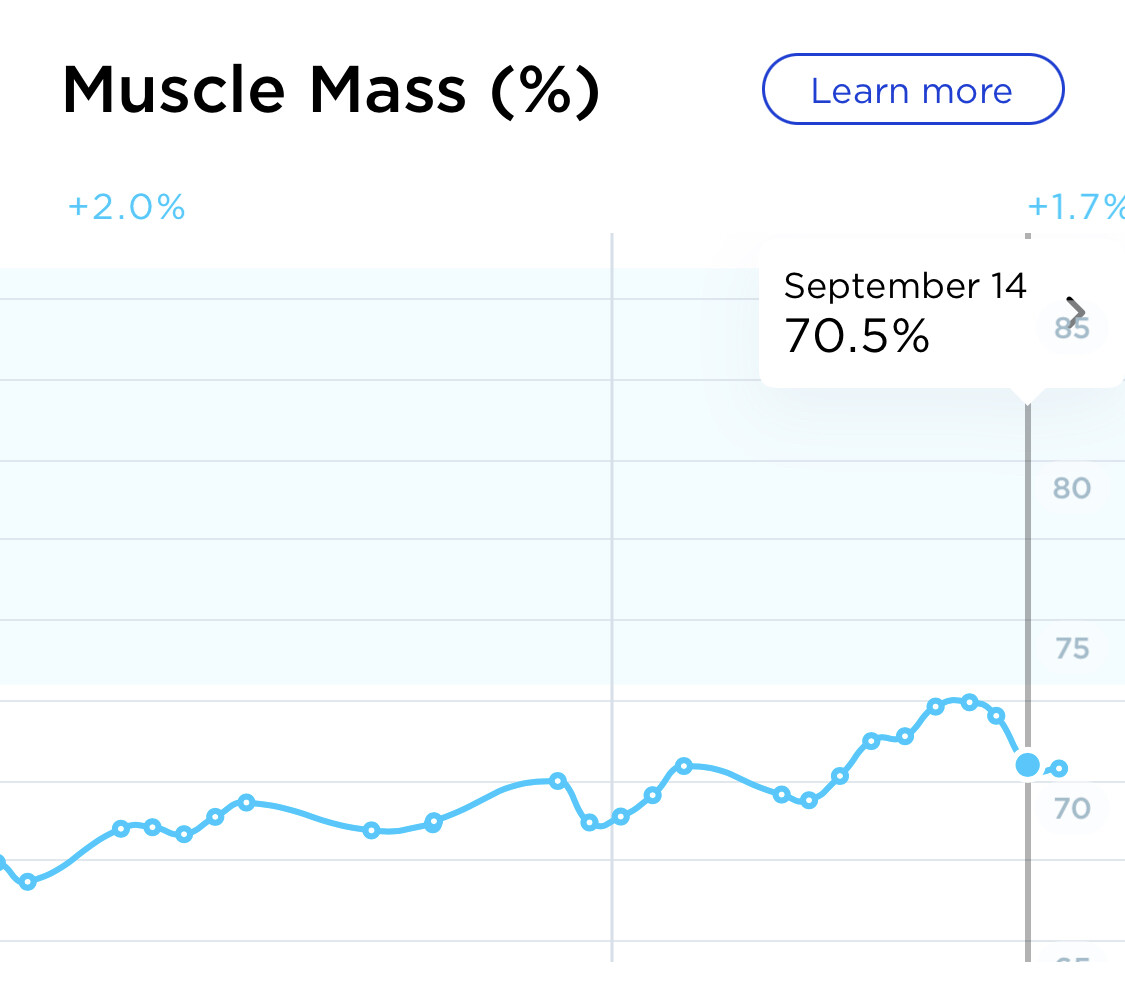Click the Learn more button

(912, 90)
